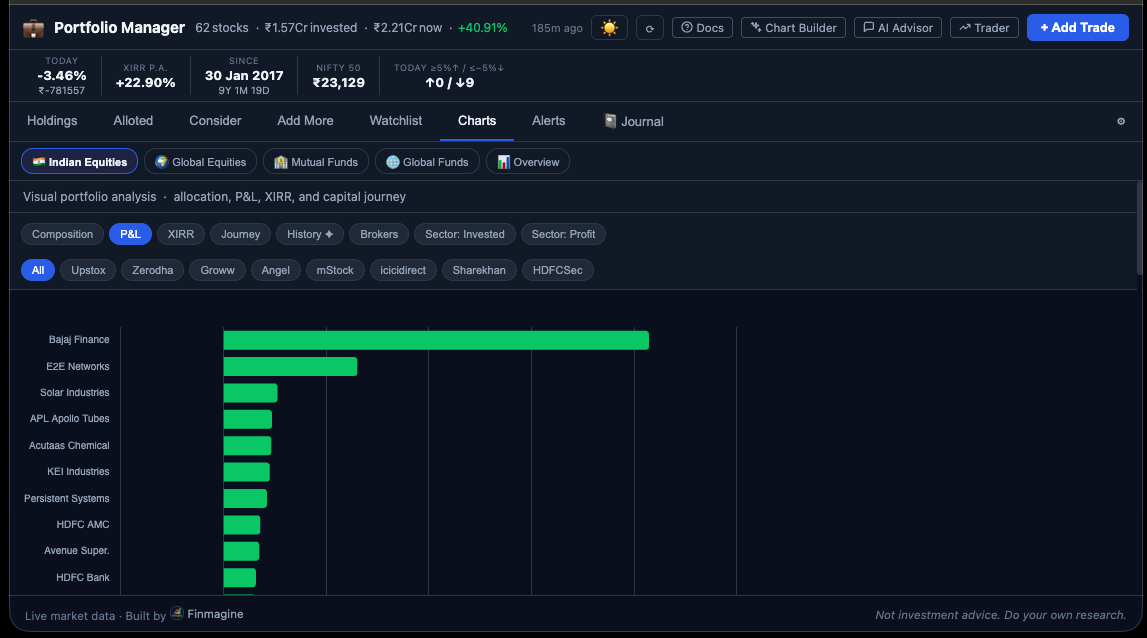
Task: Filter chart by Sharekhan broker
Action: pyautogui.click(x=479, y=270)
